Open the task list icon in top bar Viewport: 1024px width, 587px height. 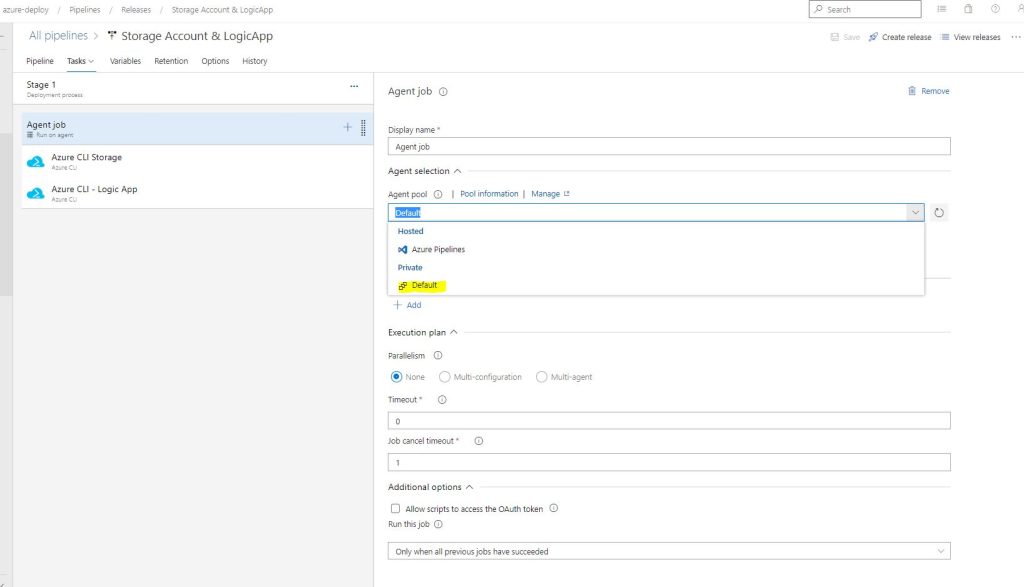[x=942, y=9]
